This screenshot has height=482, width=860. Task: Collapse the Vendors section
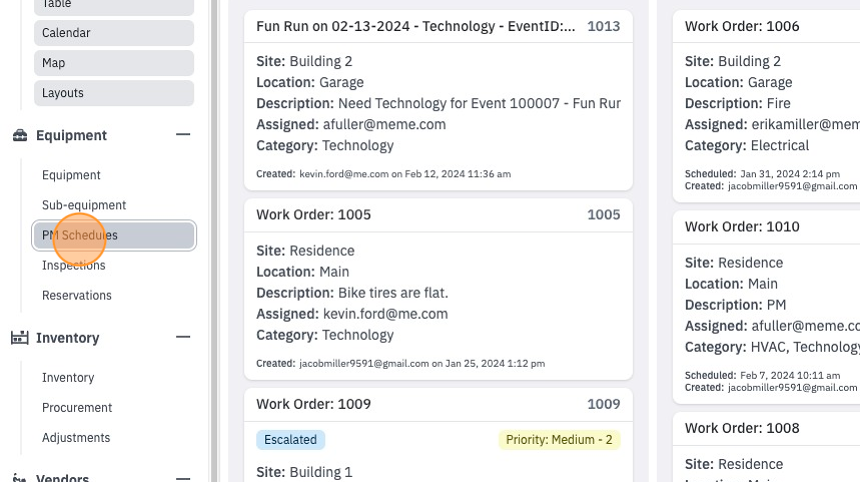[x=183, y=478]
